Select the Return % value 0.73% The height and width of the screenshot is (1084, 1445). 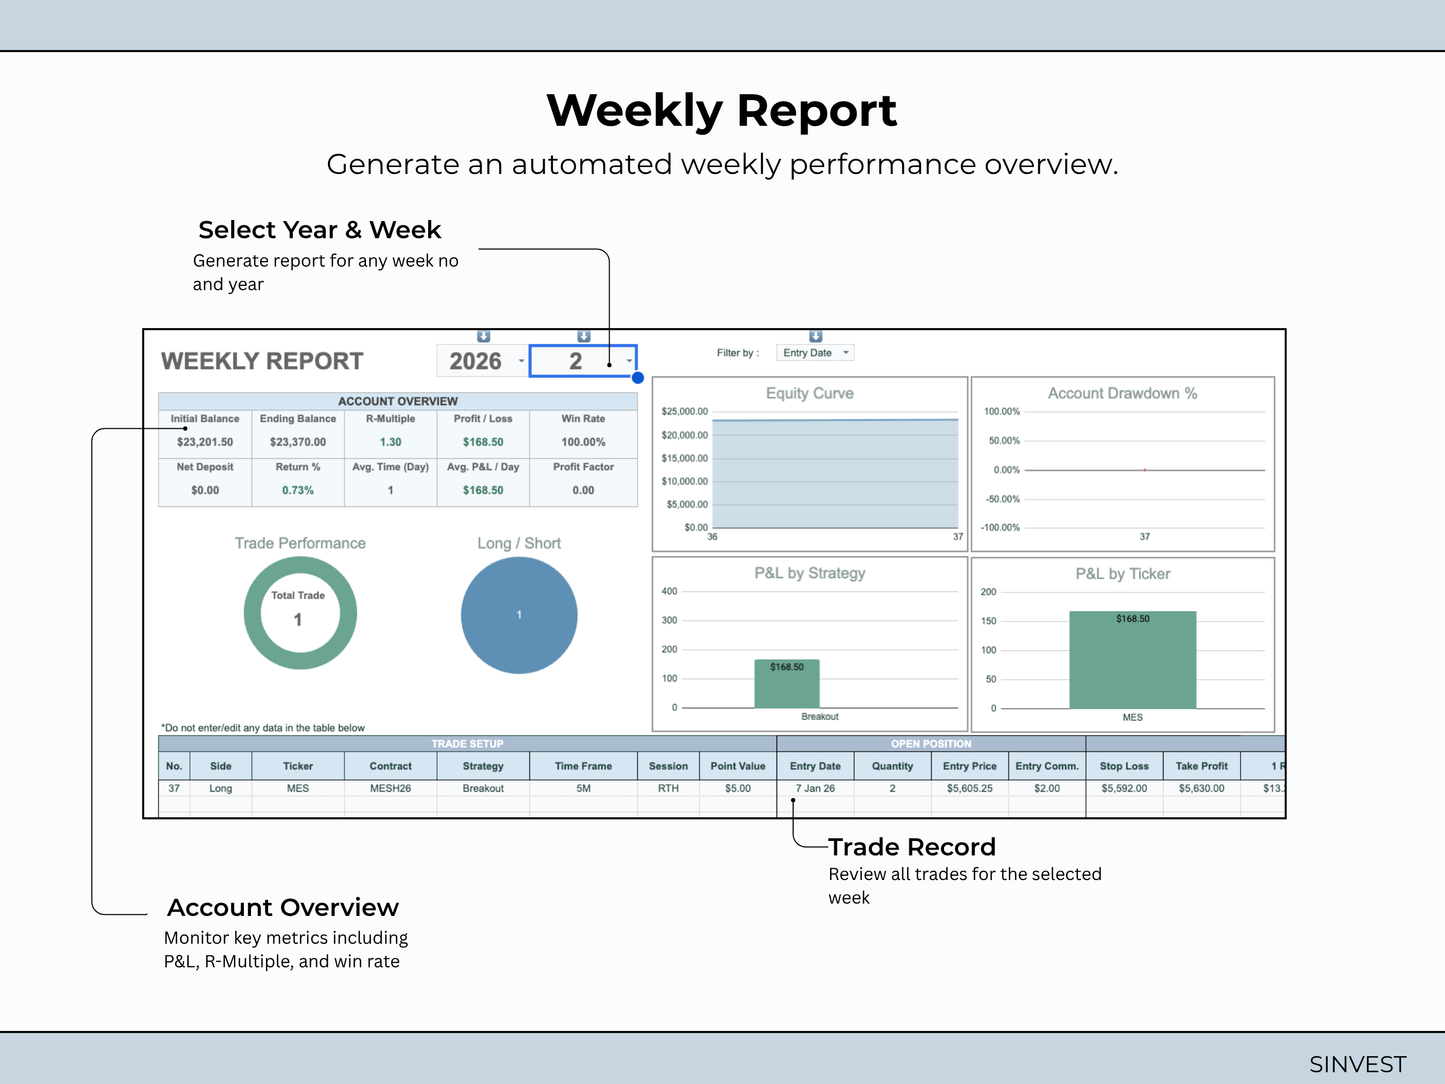[298, 490]
